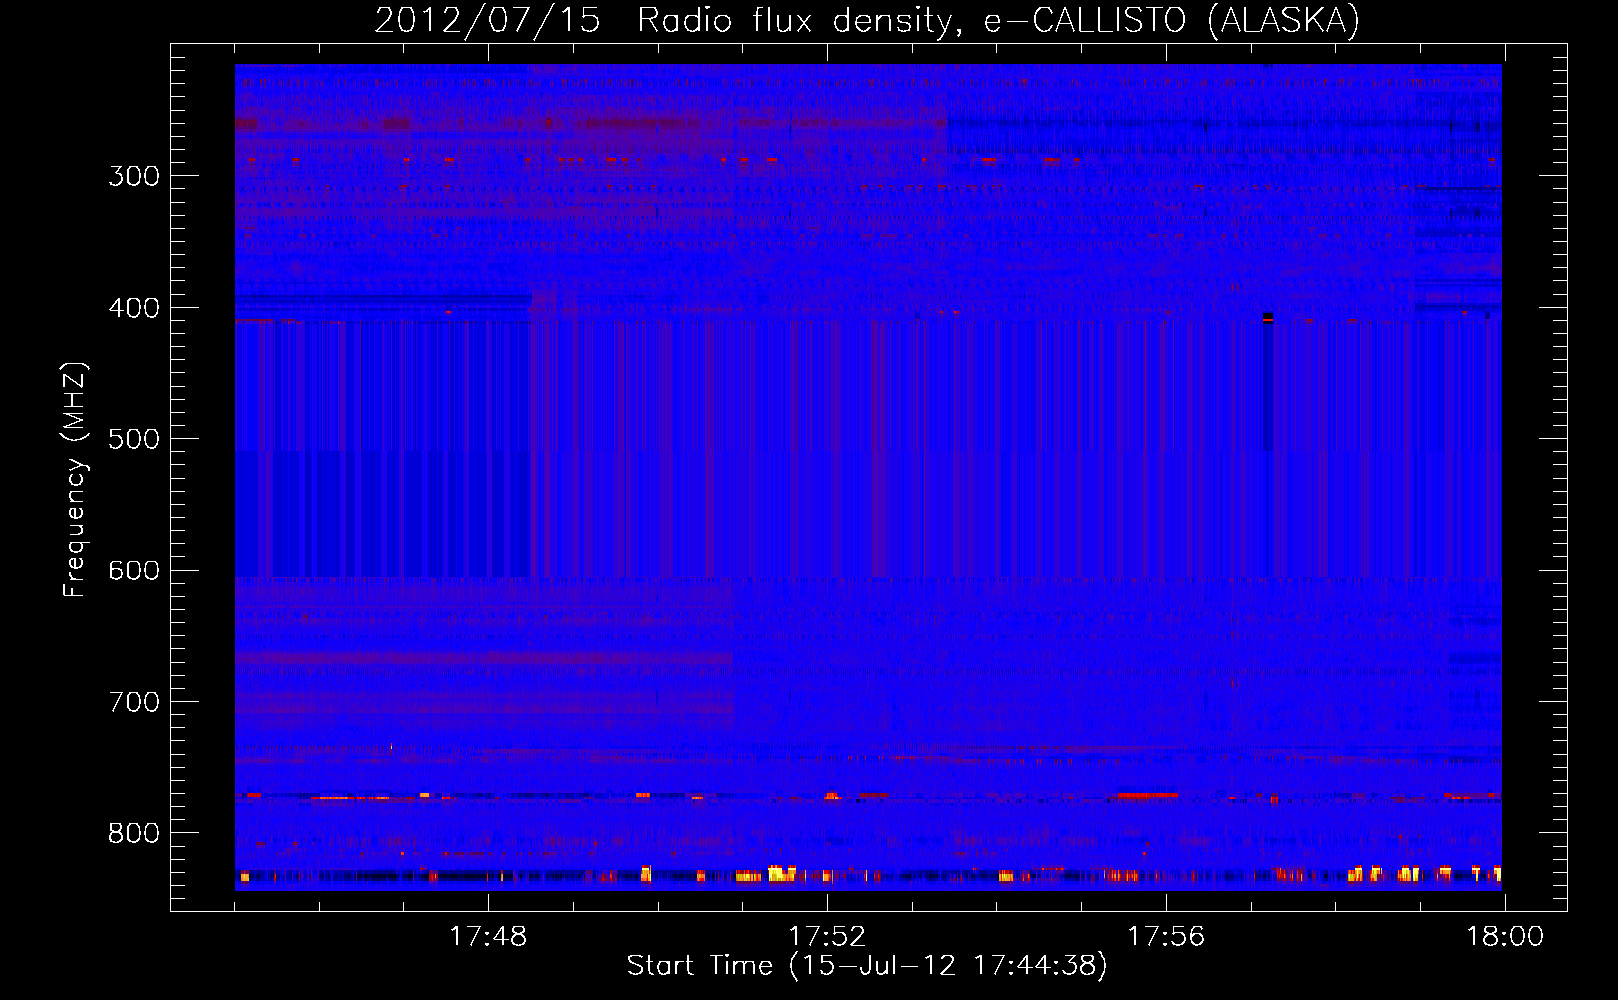The height and width of the screenshot is (1000, 1618).
Task: Click the 'Start Time (15-Jul-12 17:44:38)' label
Action: click(x=867, y=966)
